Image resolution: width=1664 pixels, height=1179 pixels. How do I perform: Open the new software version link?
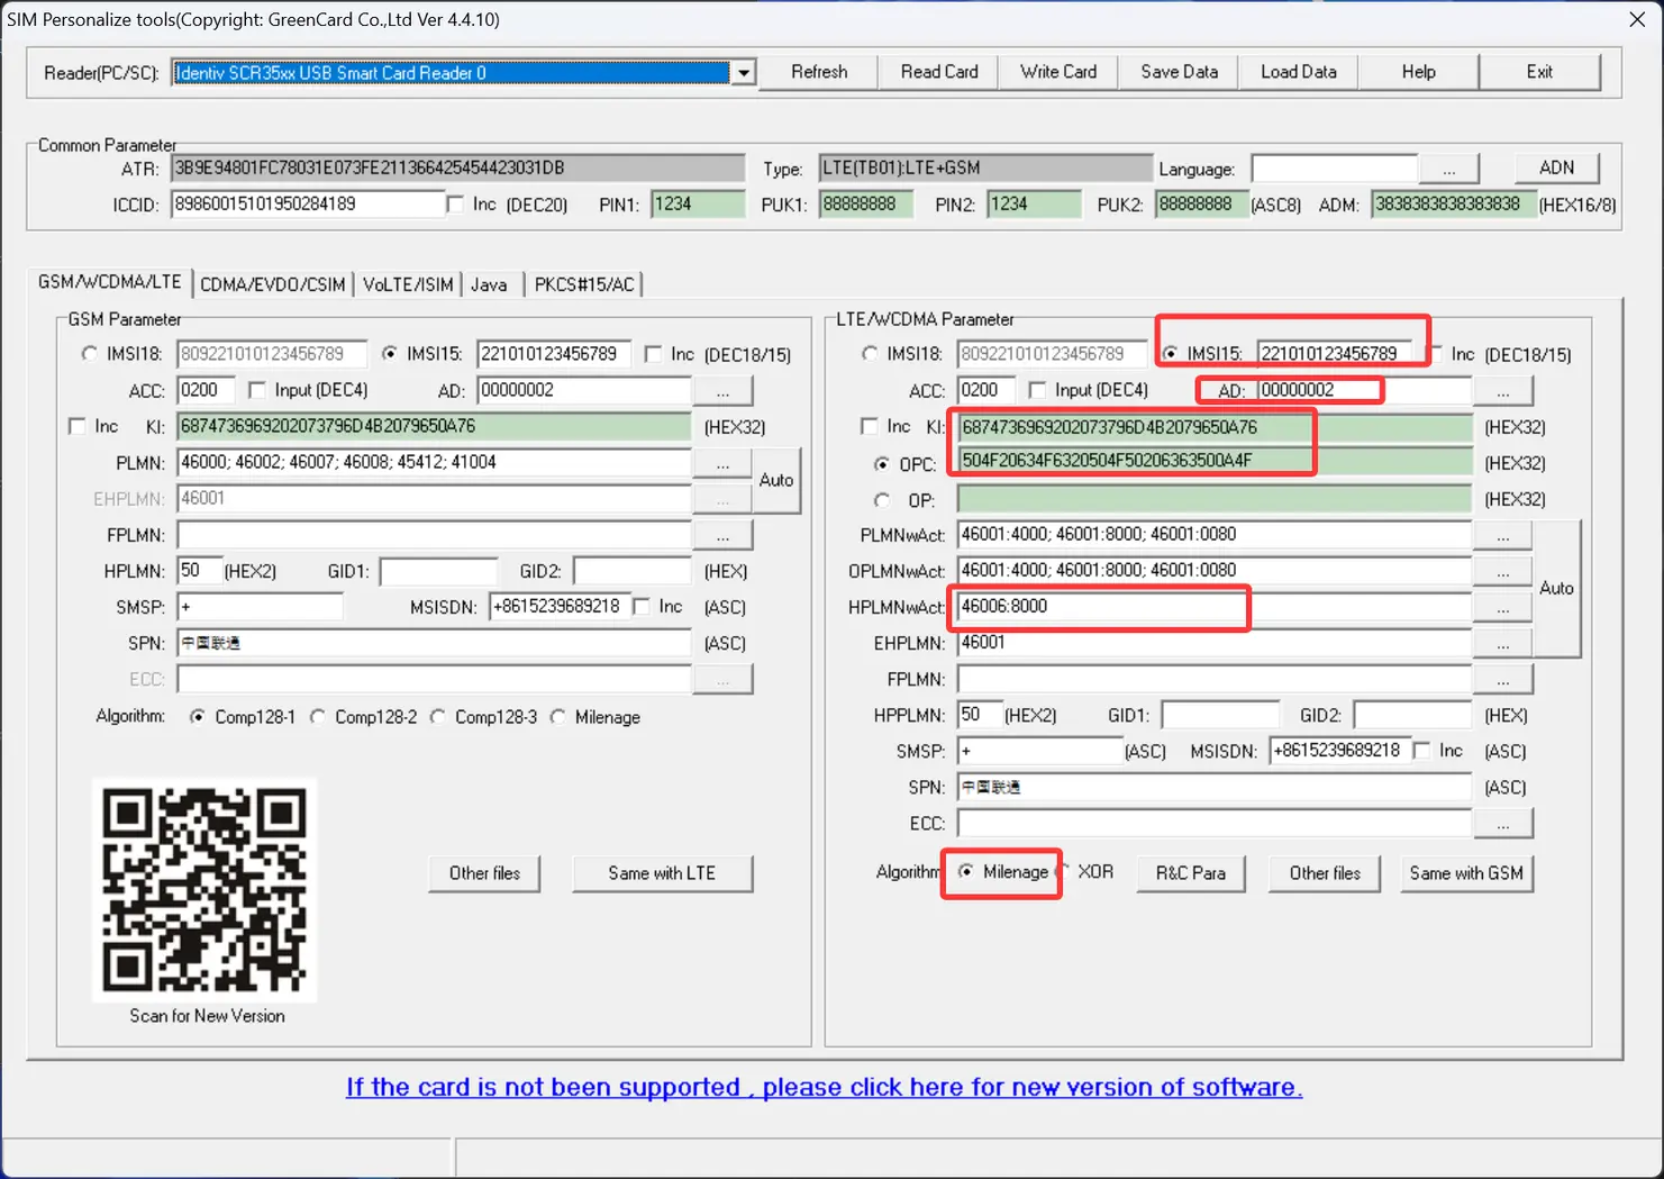pyautogui.click(x=824, y=1087)
